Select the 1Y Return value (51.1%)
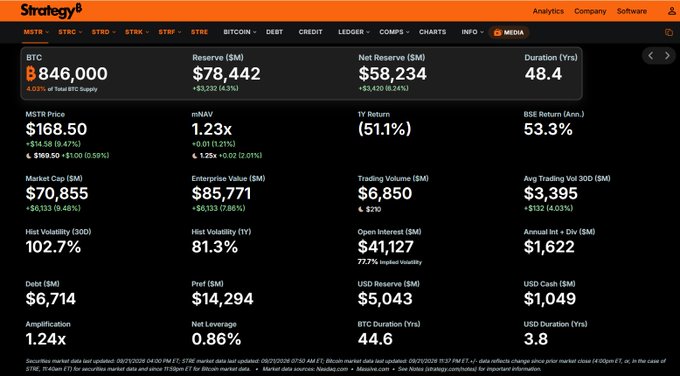Screen dimensions: 680x376 click(384, 129)
